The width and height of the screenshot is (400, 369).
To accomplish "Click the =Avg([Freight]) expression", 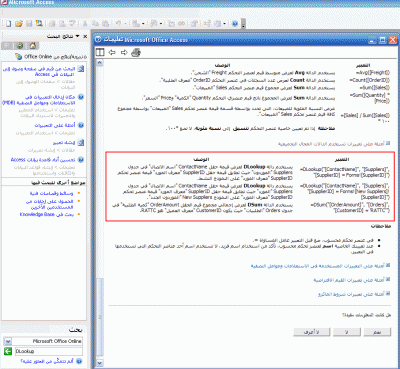I will click(x=372, y=72).
